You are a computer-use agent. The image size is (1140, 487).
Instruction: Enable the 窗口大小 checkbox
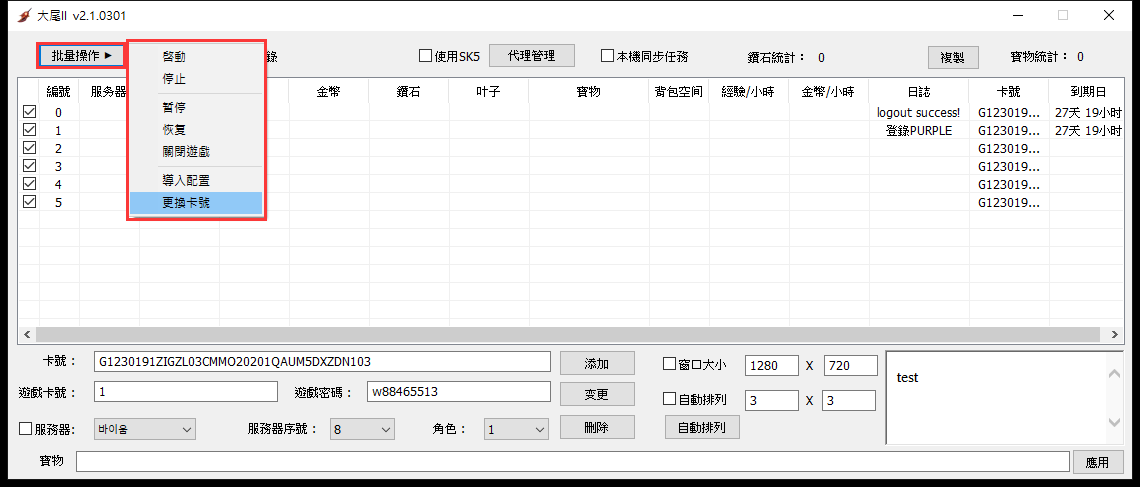(x=670, y=364)
